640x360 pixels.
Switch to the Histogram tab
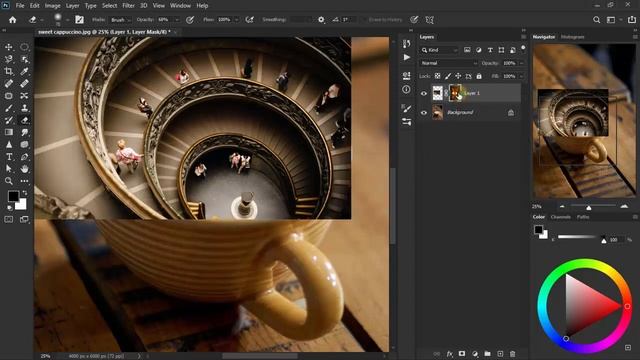[x=573, y=37]
